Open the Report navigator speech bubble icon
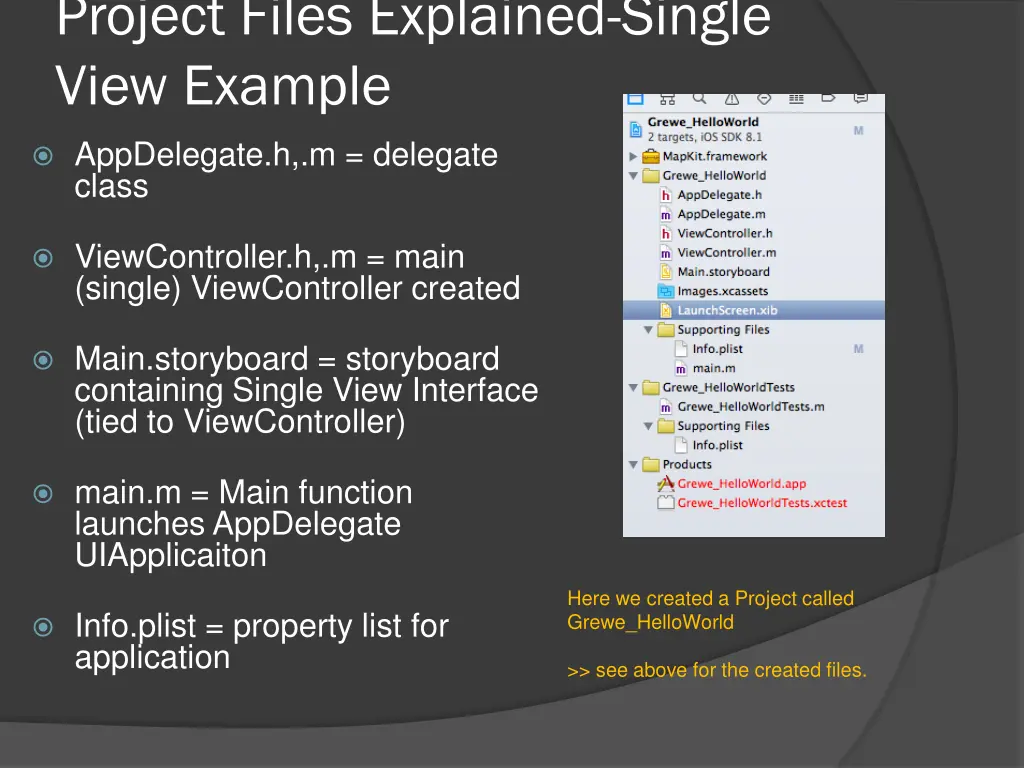The width and height of the screenshot is (1024, 768). tap(861, 99)
